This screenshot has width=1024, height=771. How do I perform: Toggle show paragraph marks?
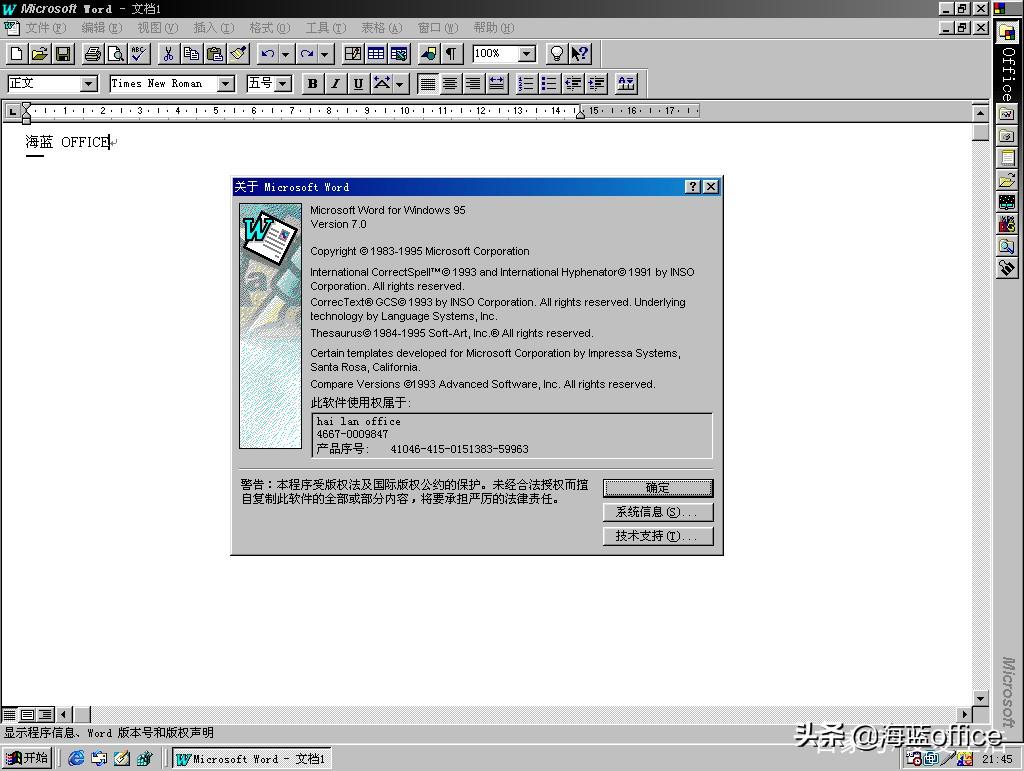[x=451, y=54]
